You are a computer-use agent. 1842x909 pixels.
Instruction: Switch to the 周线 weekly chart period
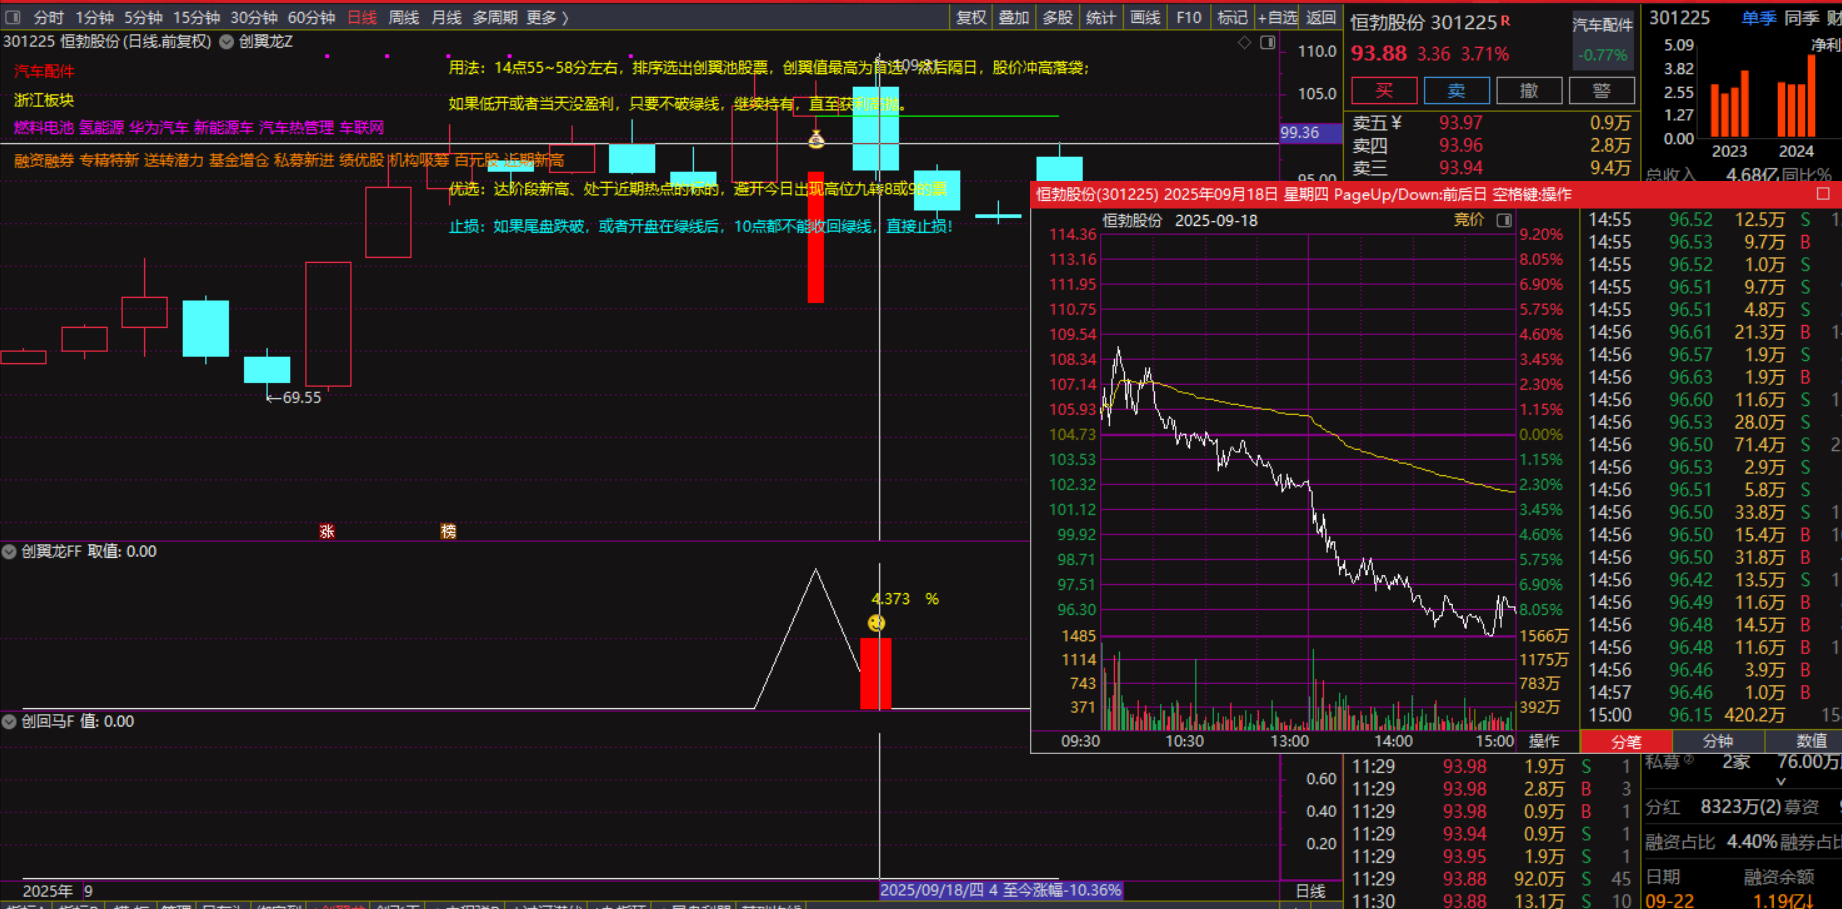coord(403,17)
